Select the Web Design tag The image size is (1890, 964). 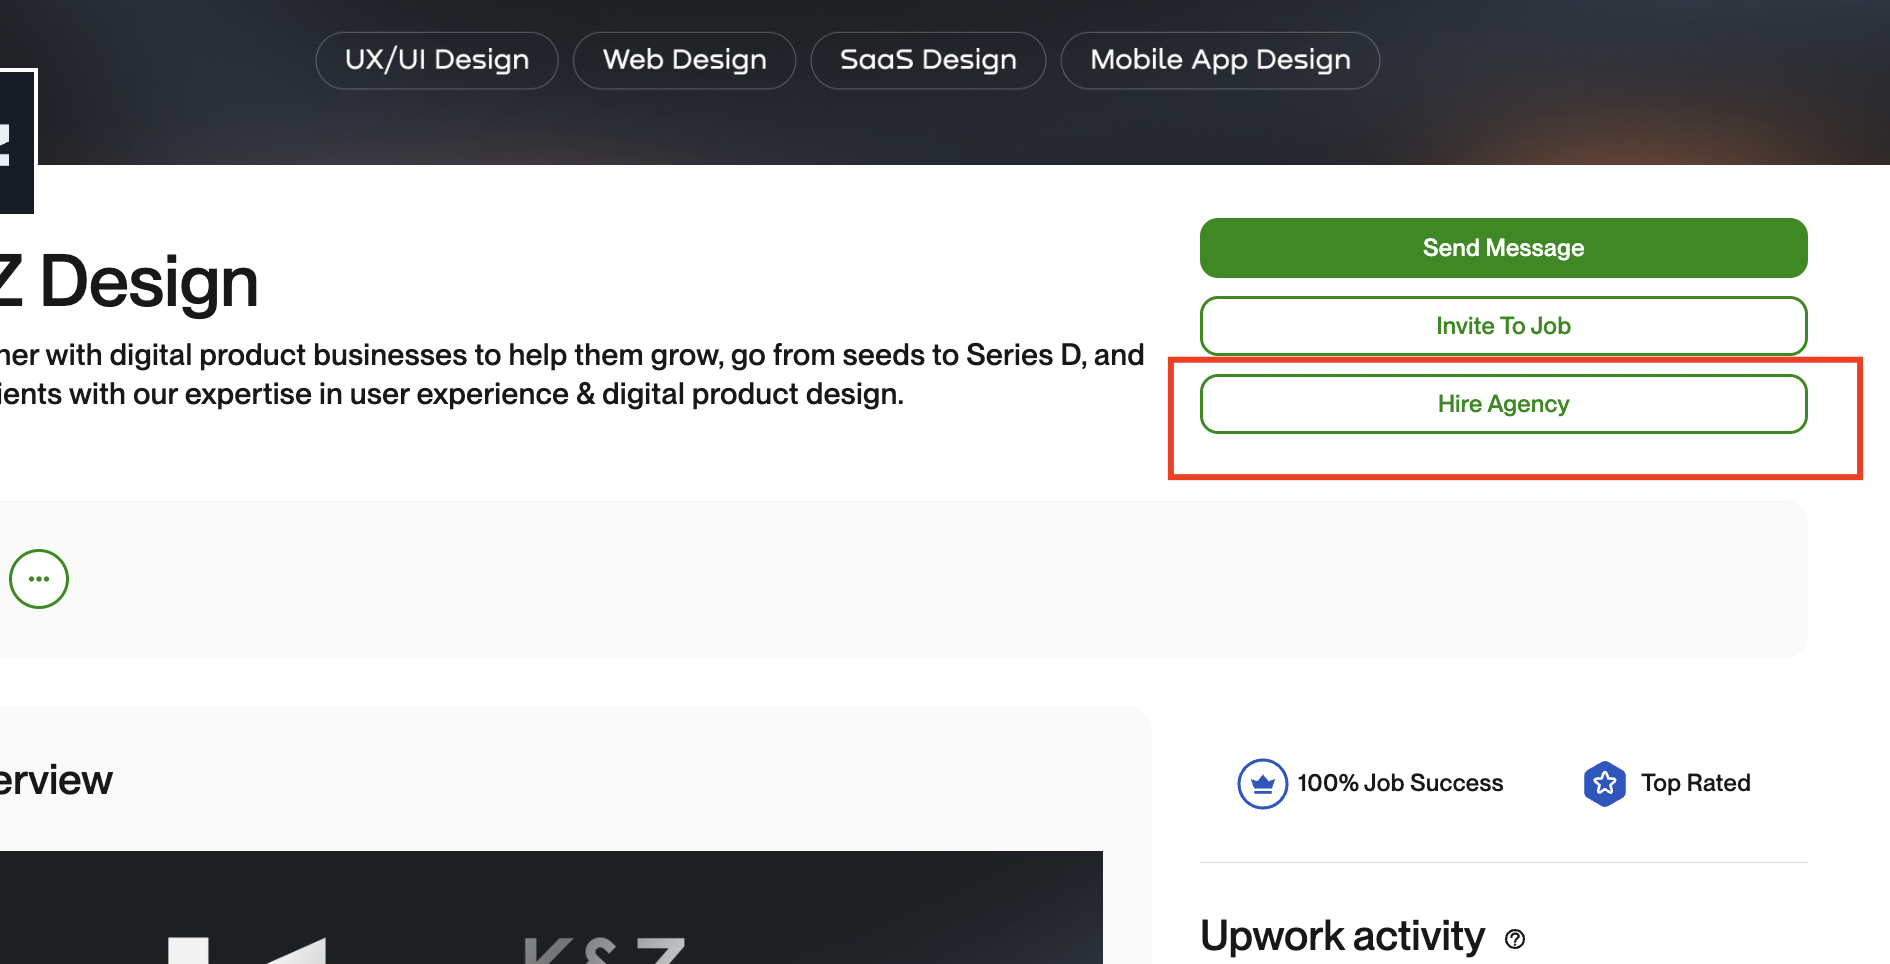(684, 60)
